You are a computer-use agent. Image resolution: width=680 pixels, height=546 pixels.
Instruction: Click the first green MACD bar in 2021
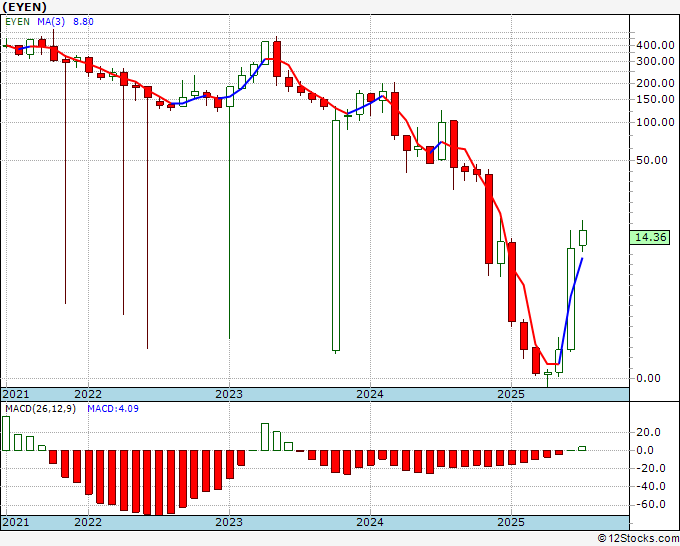(x=6, y=434)
